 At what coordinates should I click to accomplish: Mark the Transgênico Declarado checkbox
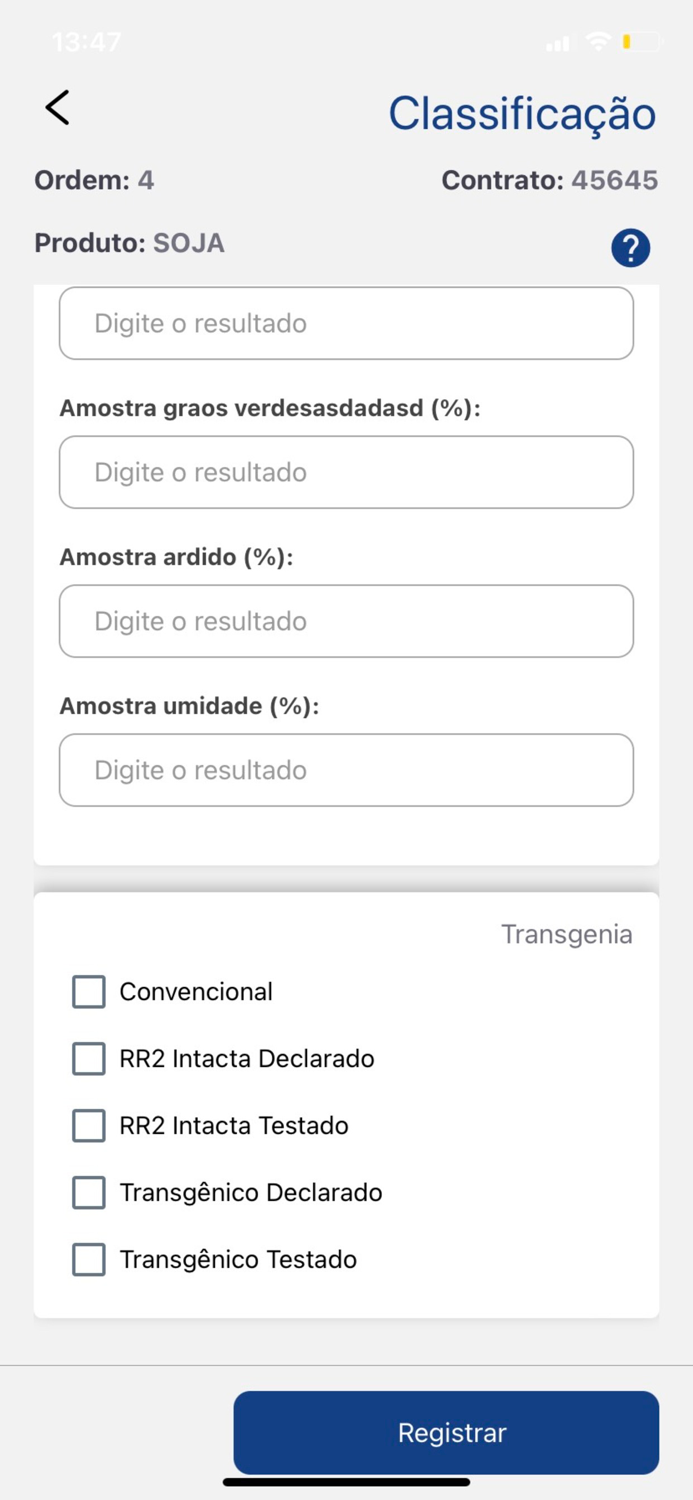point(88,1192)
